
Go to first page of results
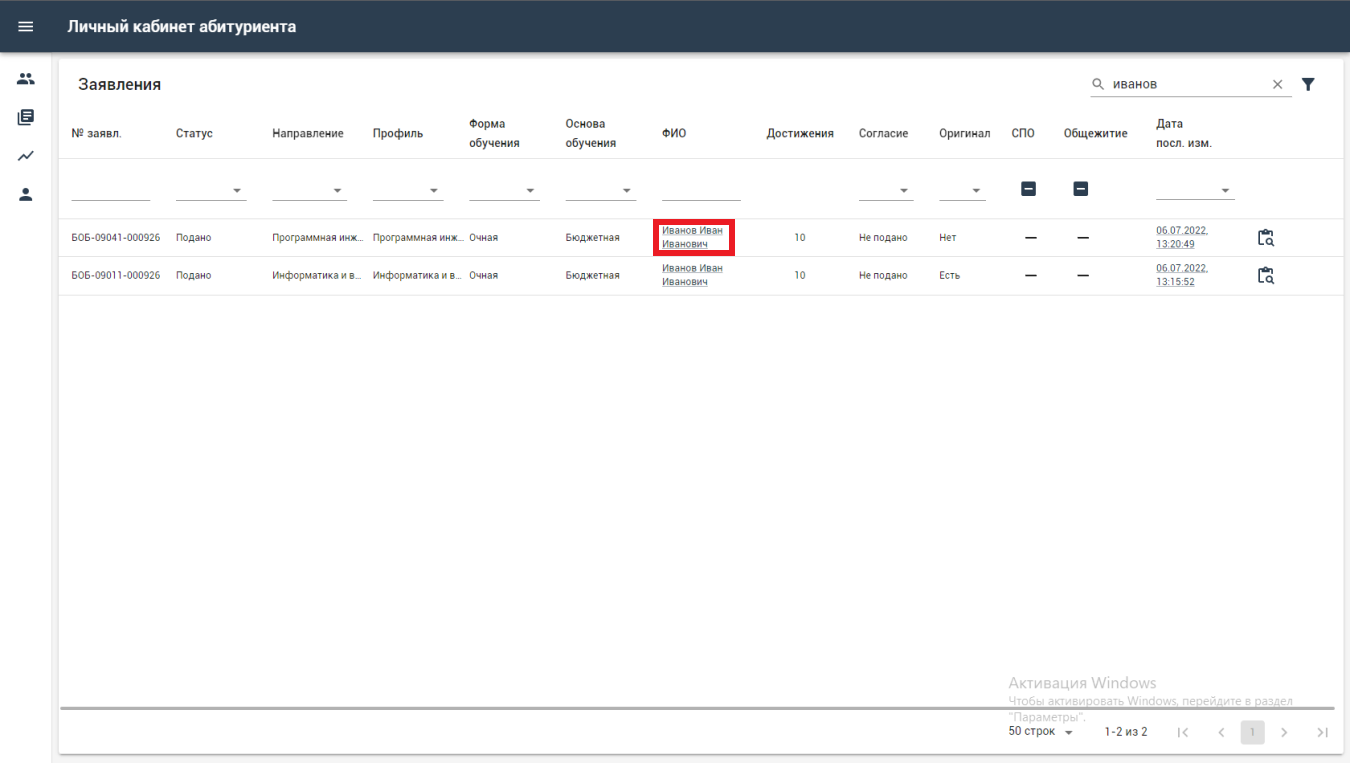pyautogui.click(x=1183, y=732)
